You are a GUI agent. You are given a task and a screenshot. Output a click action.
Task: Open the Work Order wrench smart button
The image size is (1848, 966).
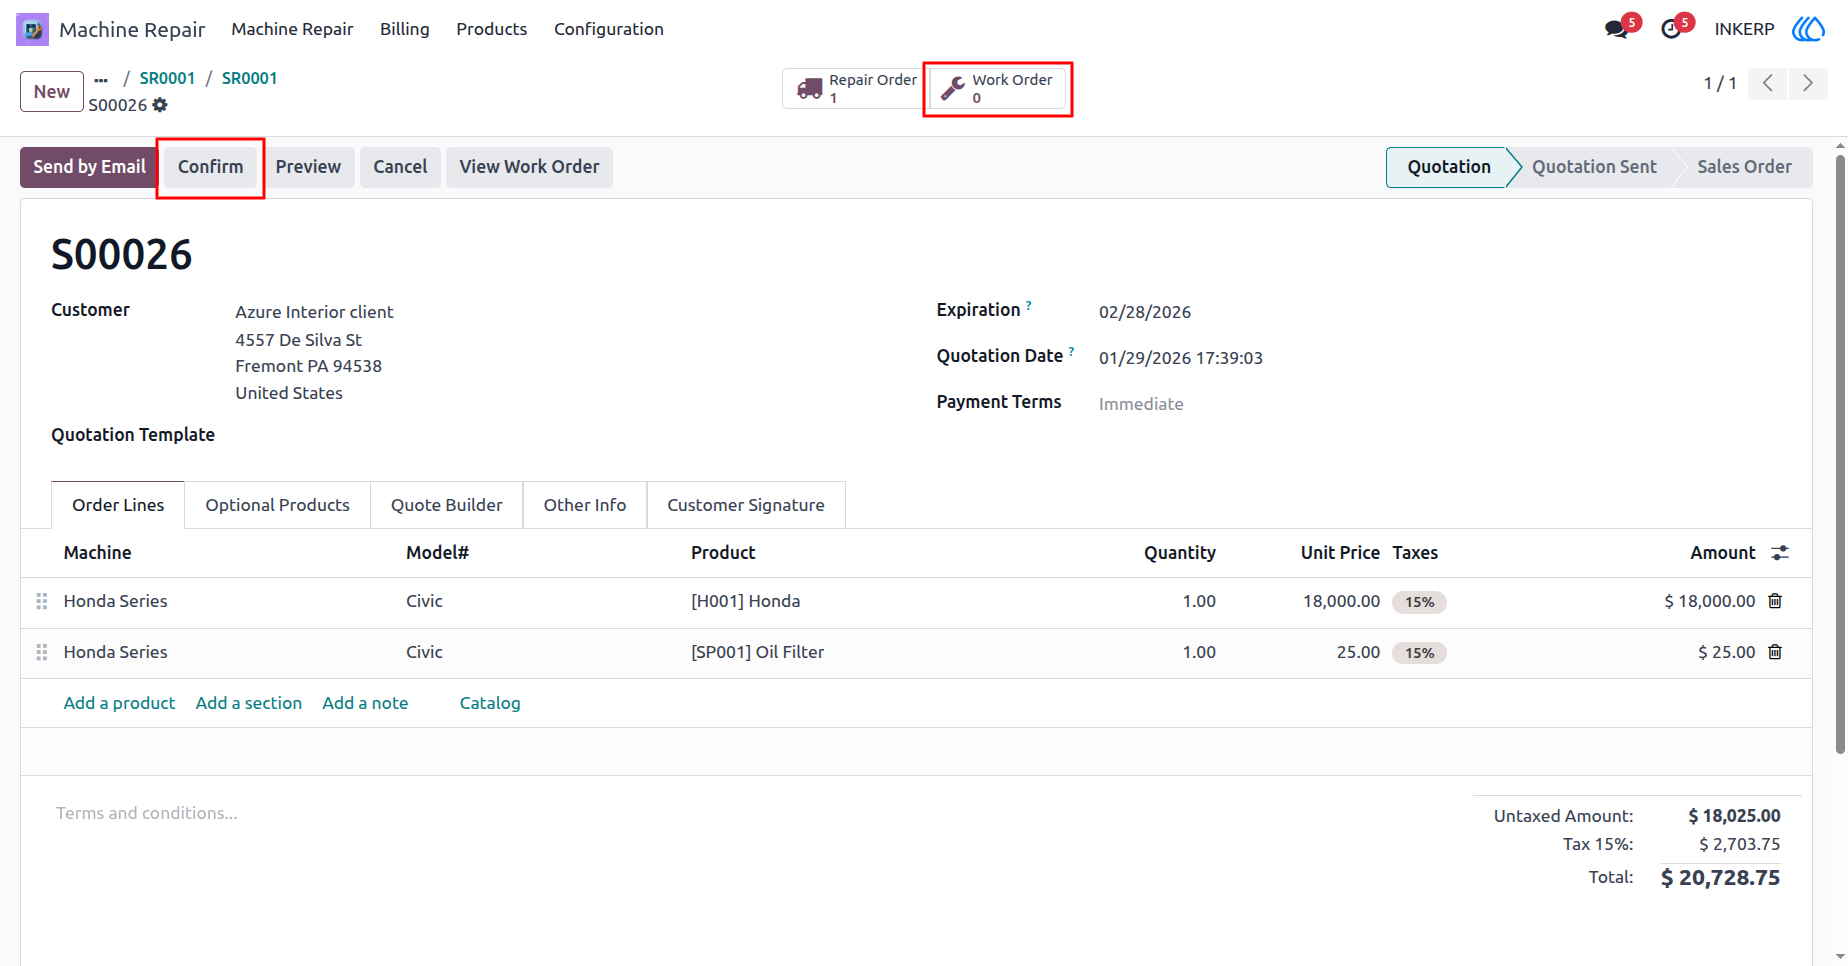997,88
